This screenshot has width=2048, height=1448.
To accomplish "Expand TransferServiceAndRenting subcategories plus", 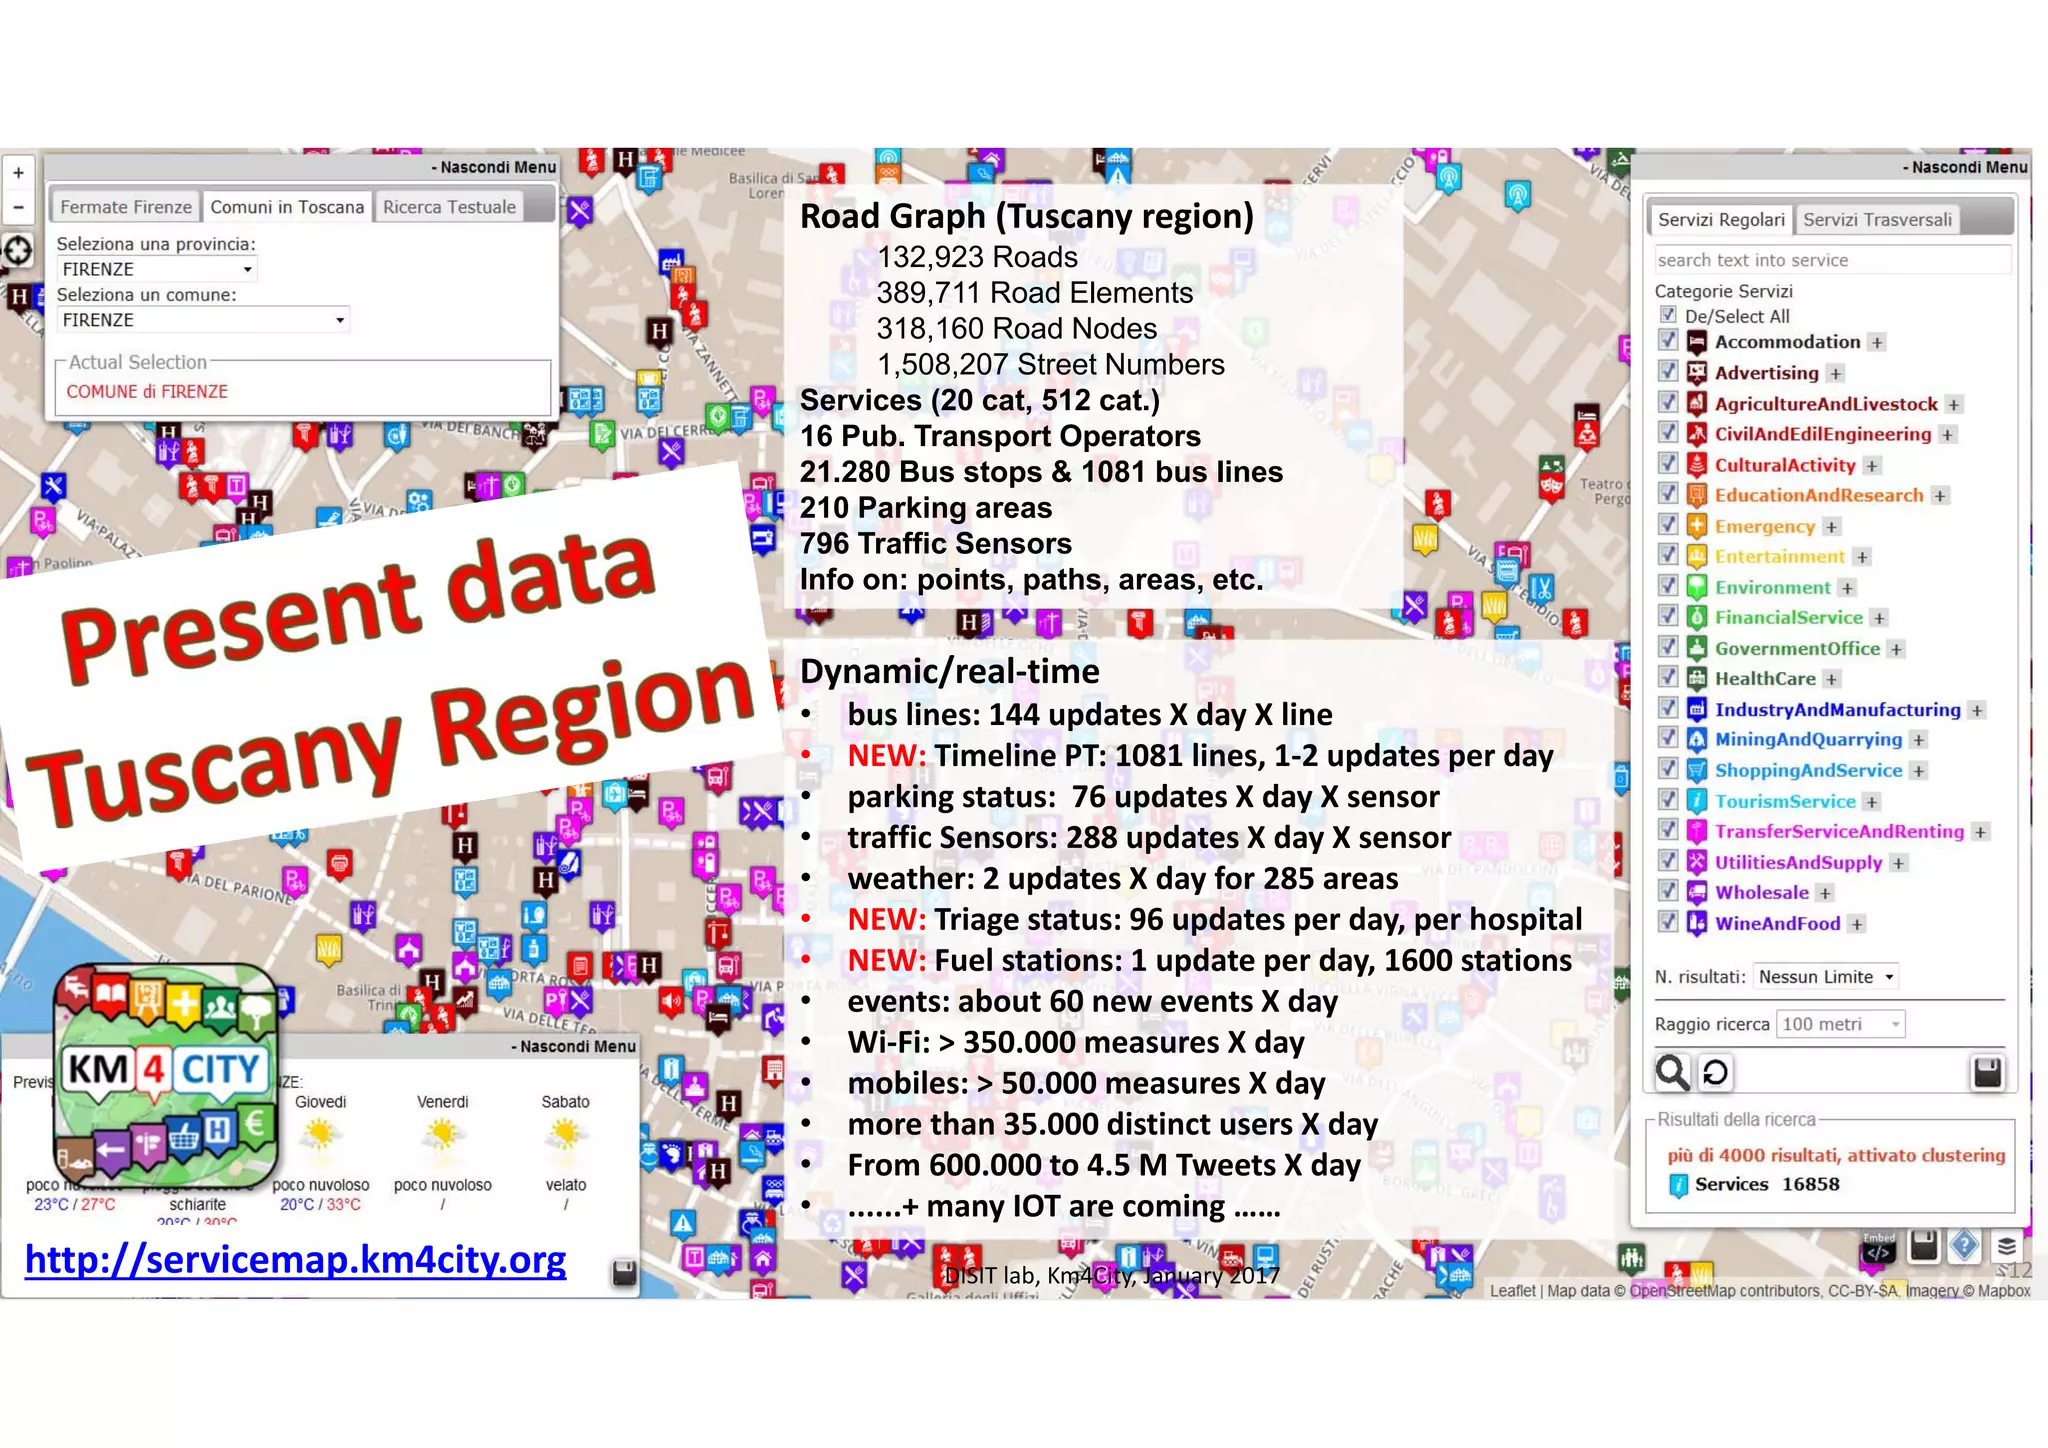I will point(1980,832).
